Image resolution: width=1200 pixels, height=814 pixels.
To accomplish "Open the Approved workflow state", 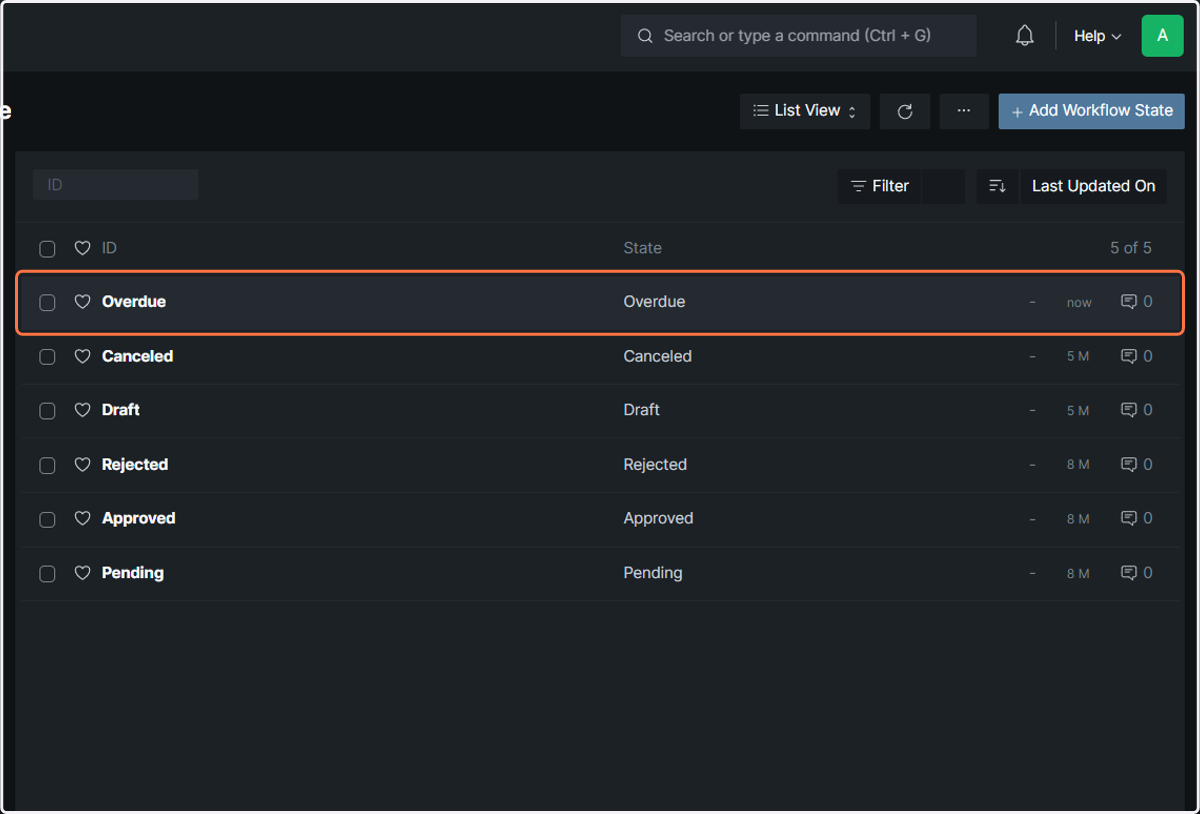I will click(x=138, y=519).
